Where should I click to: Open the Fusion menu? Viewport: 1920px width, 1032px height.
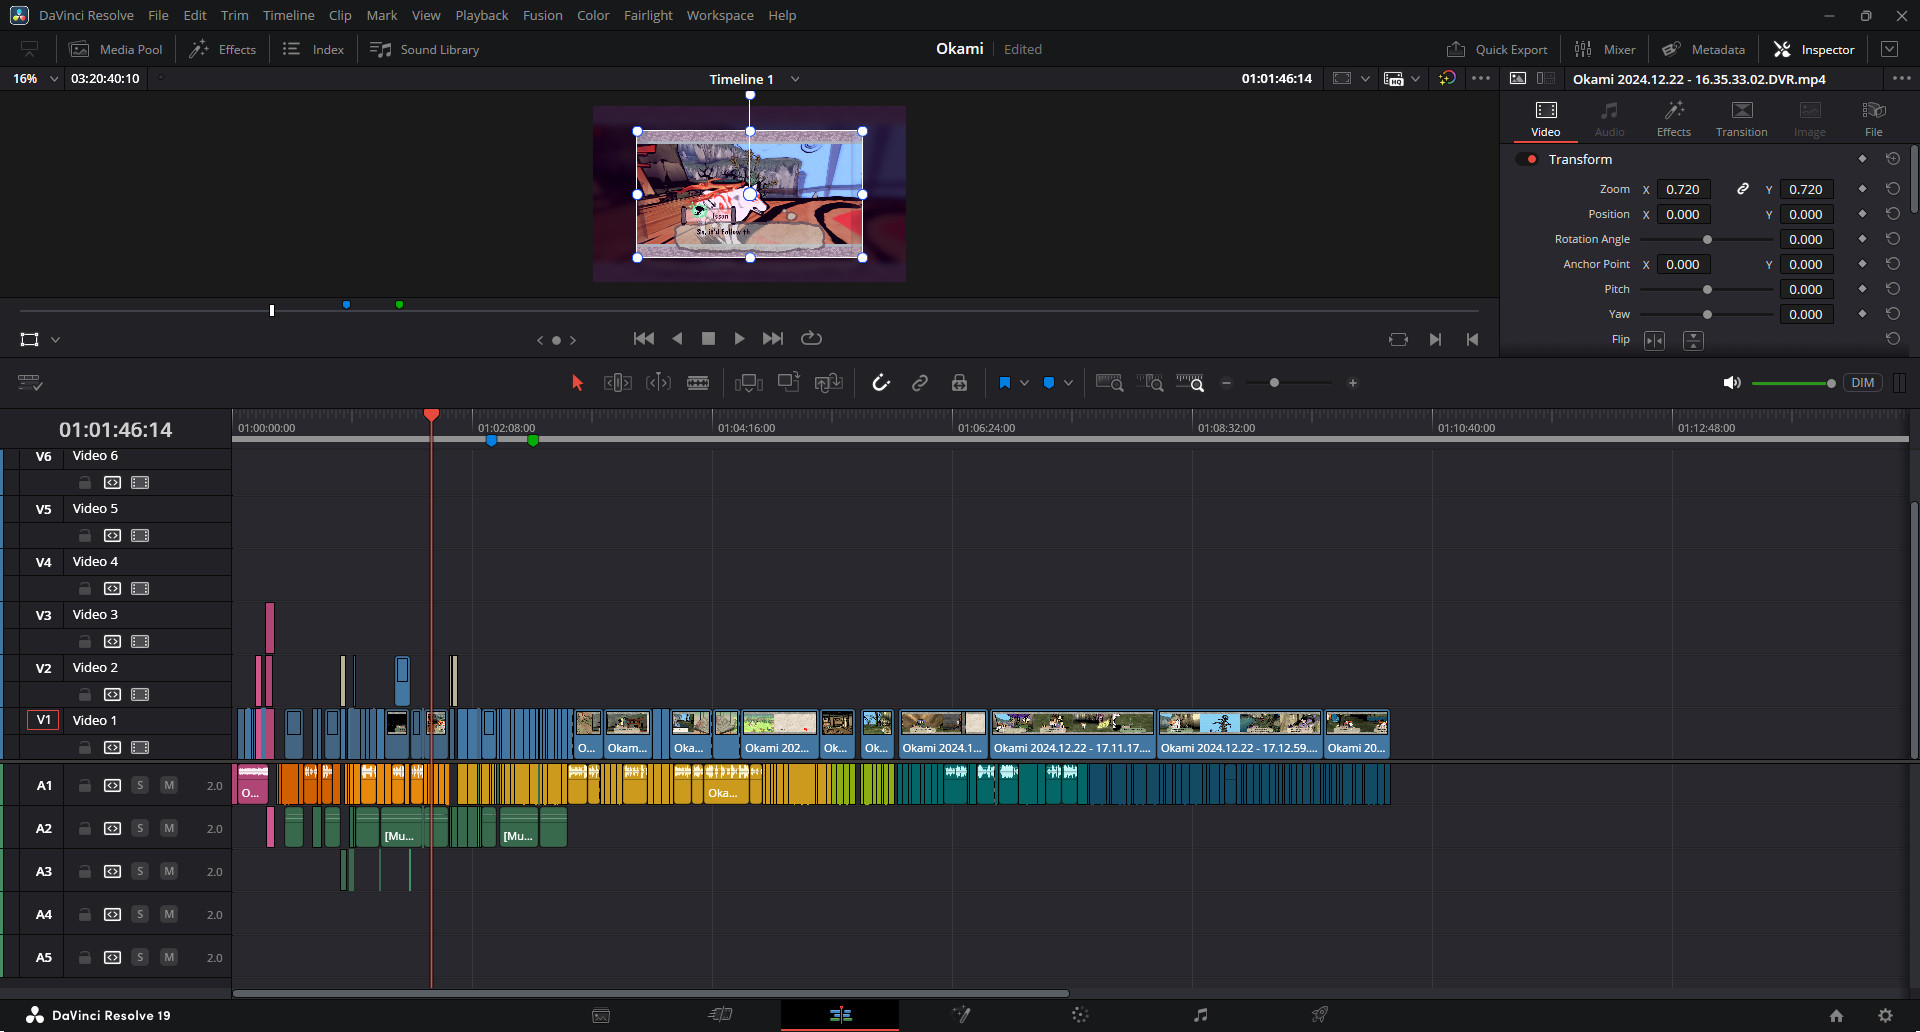(542, 15)
